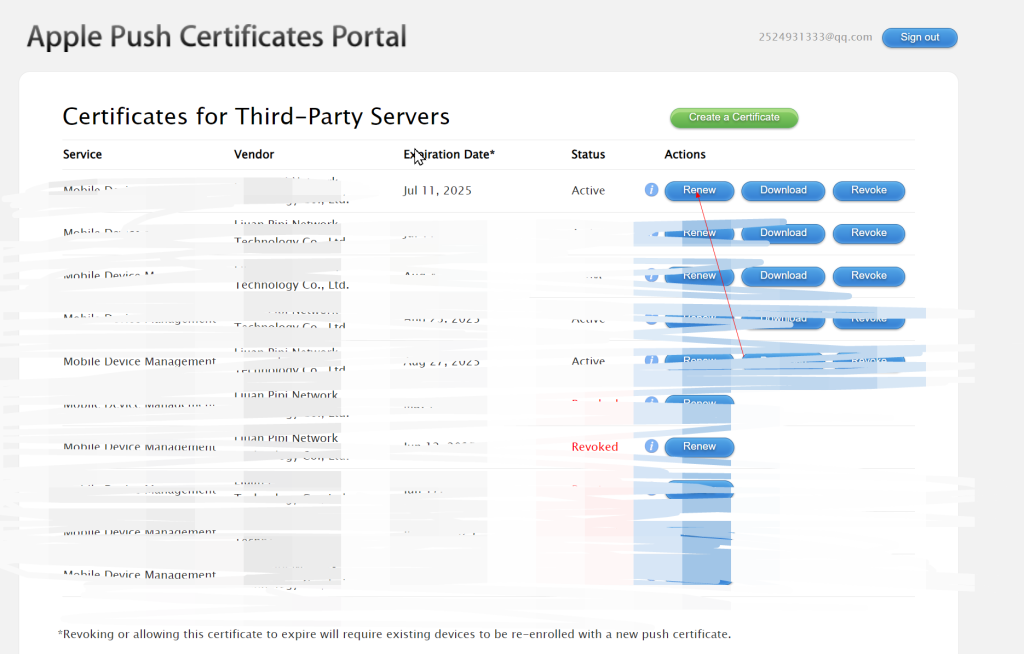Click the Service column header
This screenshot has width=1024, height=654.
coord(82,154)
